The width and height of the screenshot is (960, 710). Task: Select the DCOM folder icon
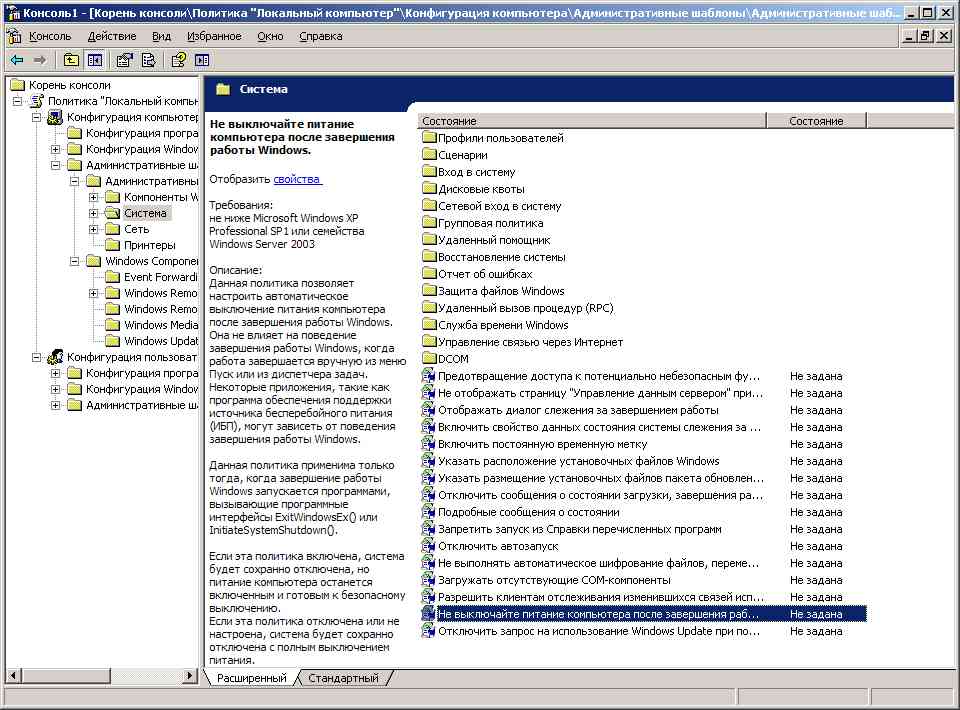(429, 359)
